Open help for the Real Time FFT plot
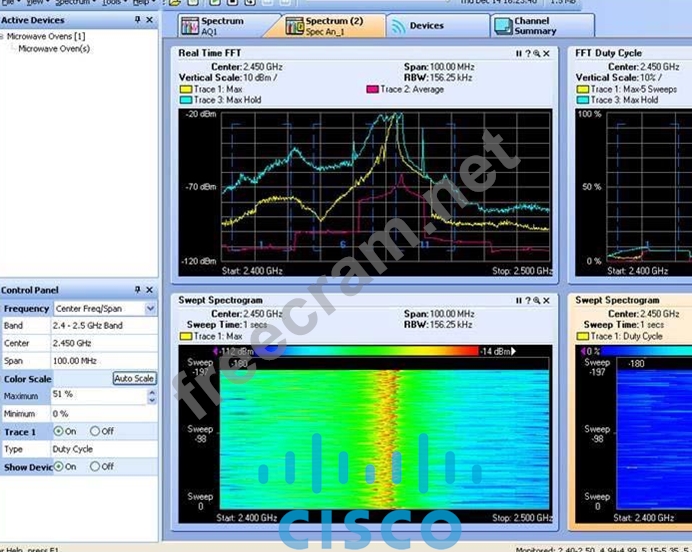Image resolution: width=692 pixels, height=552 pixels. tap(527, 53)
